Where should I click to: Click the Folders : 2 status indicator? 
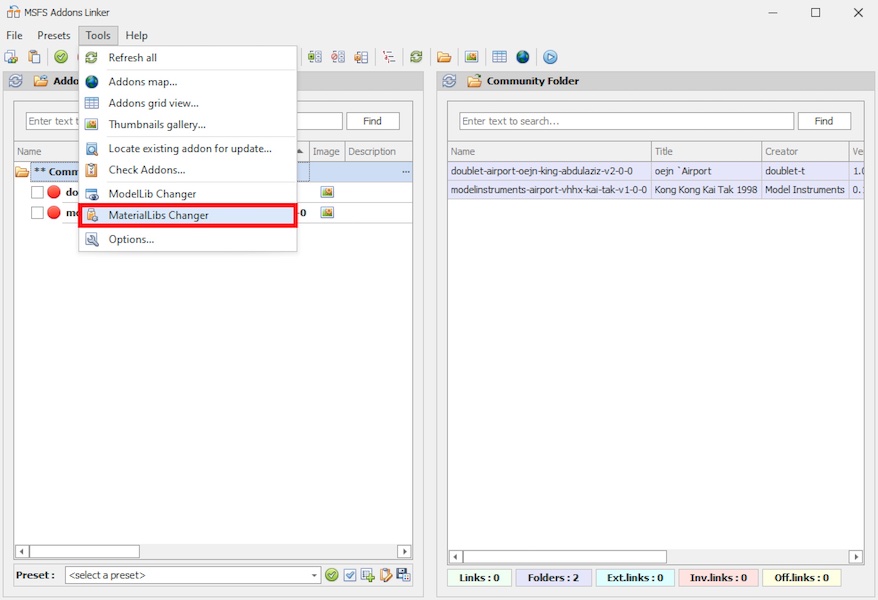553,578
